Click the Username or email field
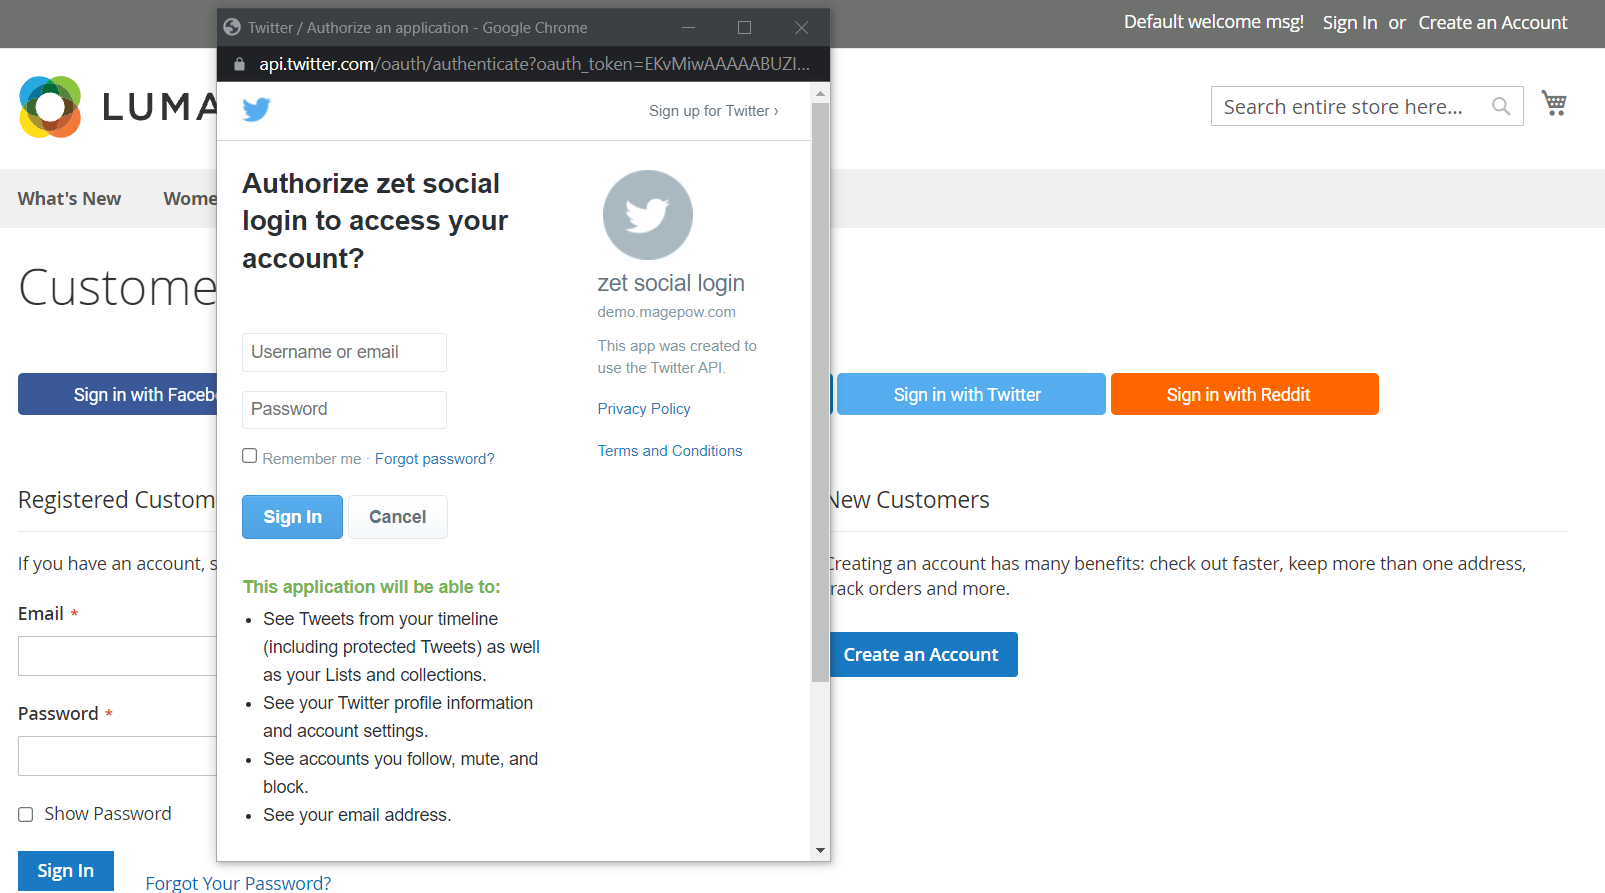This screenshot has width=1605, height=893. [344, 352]
